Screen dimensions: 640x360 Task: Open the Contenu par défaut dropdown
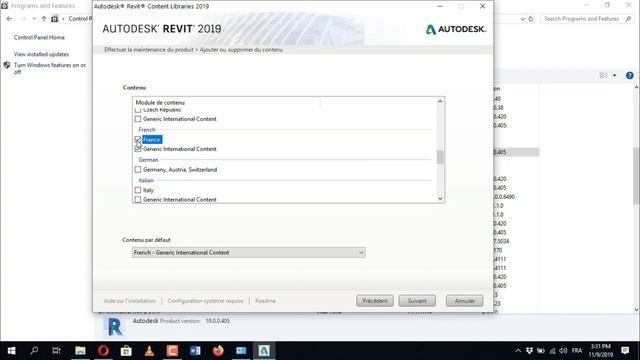pos(249,253)
